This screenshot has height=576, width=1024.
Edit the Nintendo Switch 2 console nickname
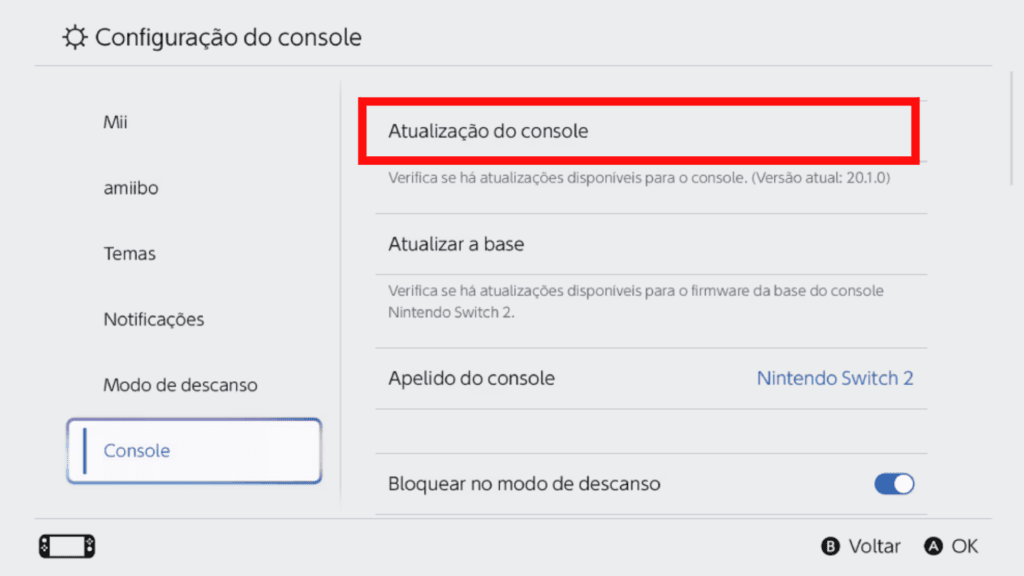point(835,378)
